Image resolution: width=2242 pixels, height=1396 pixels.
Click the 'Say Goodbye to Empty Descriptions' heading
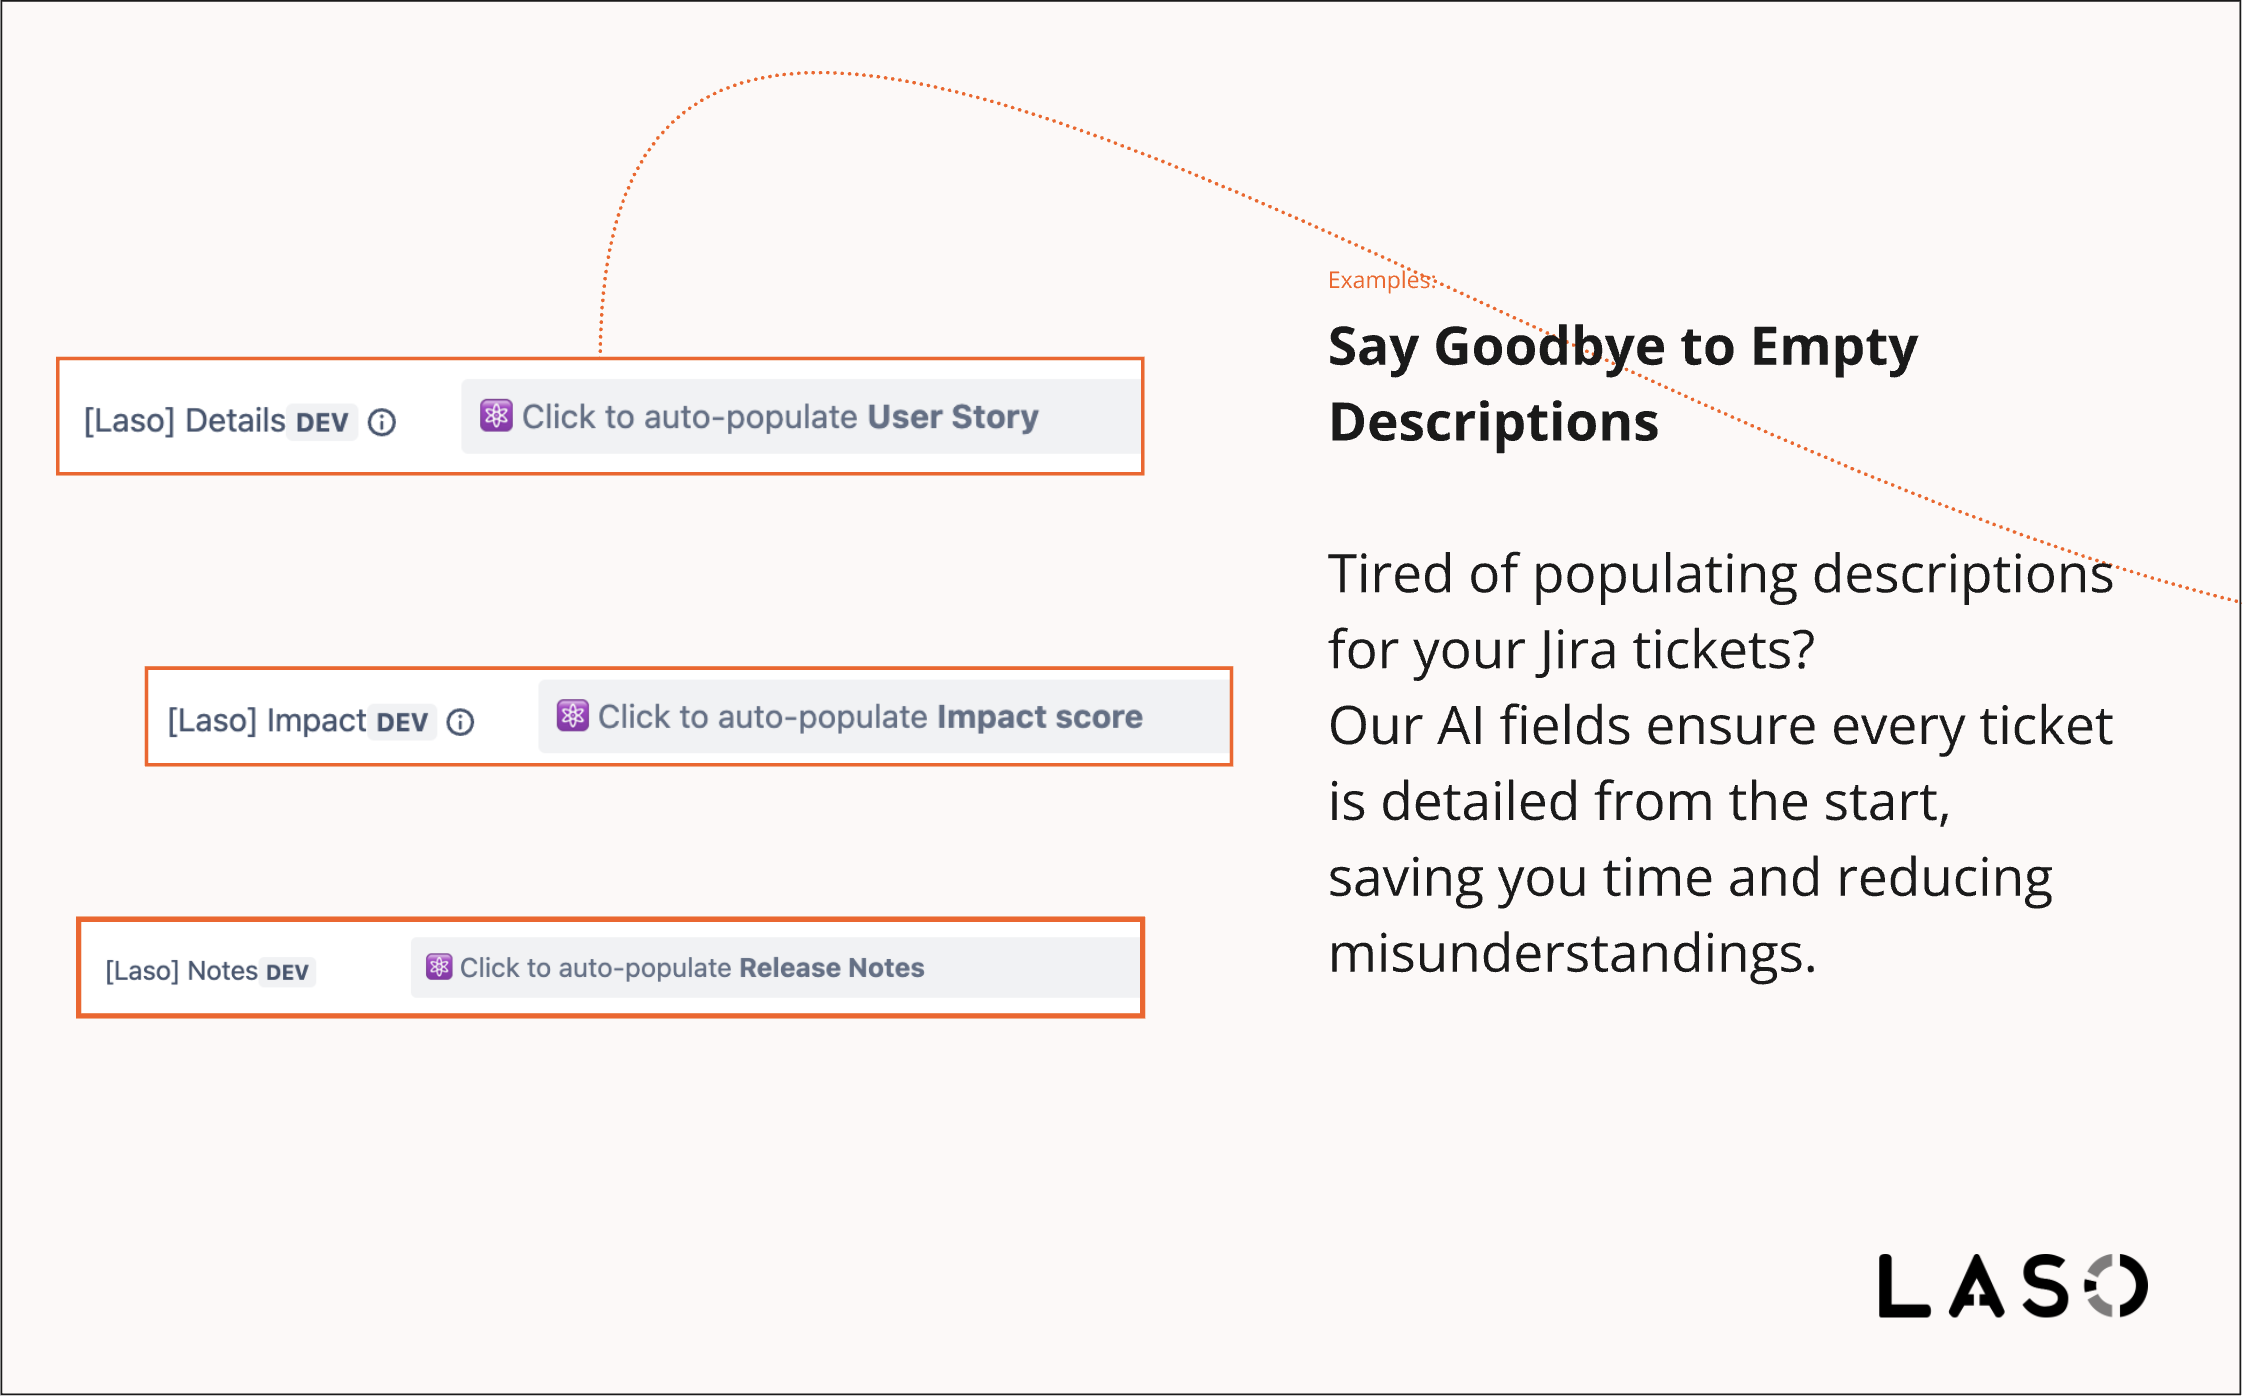point(1622,384)
